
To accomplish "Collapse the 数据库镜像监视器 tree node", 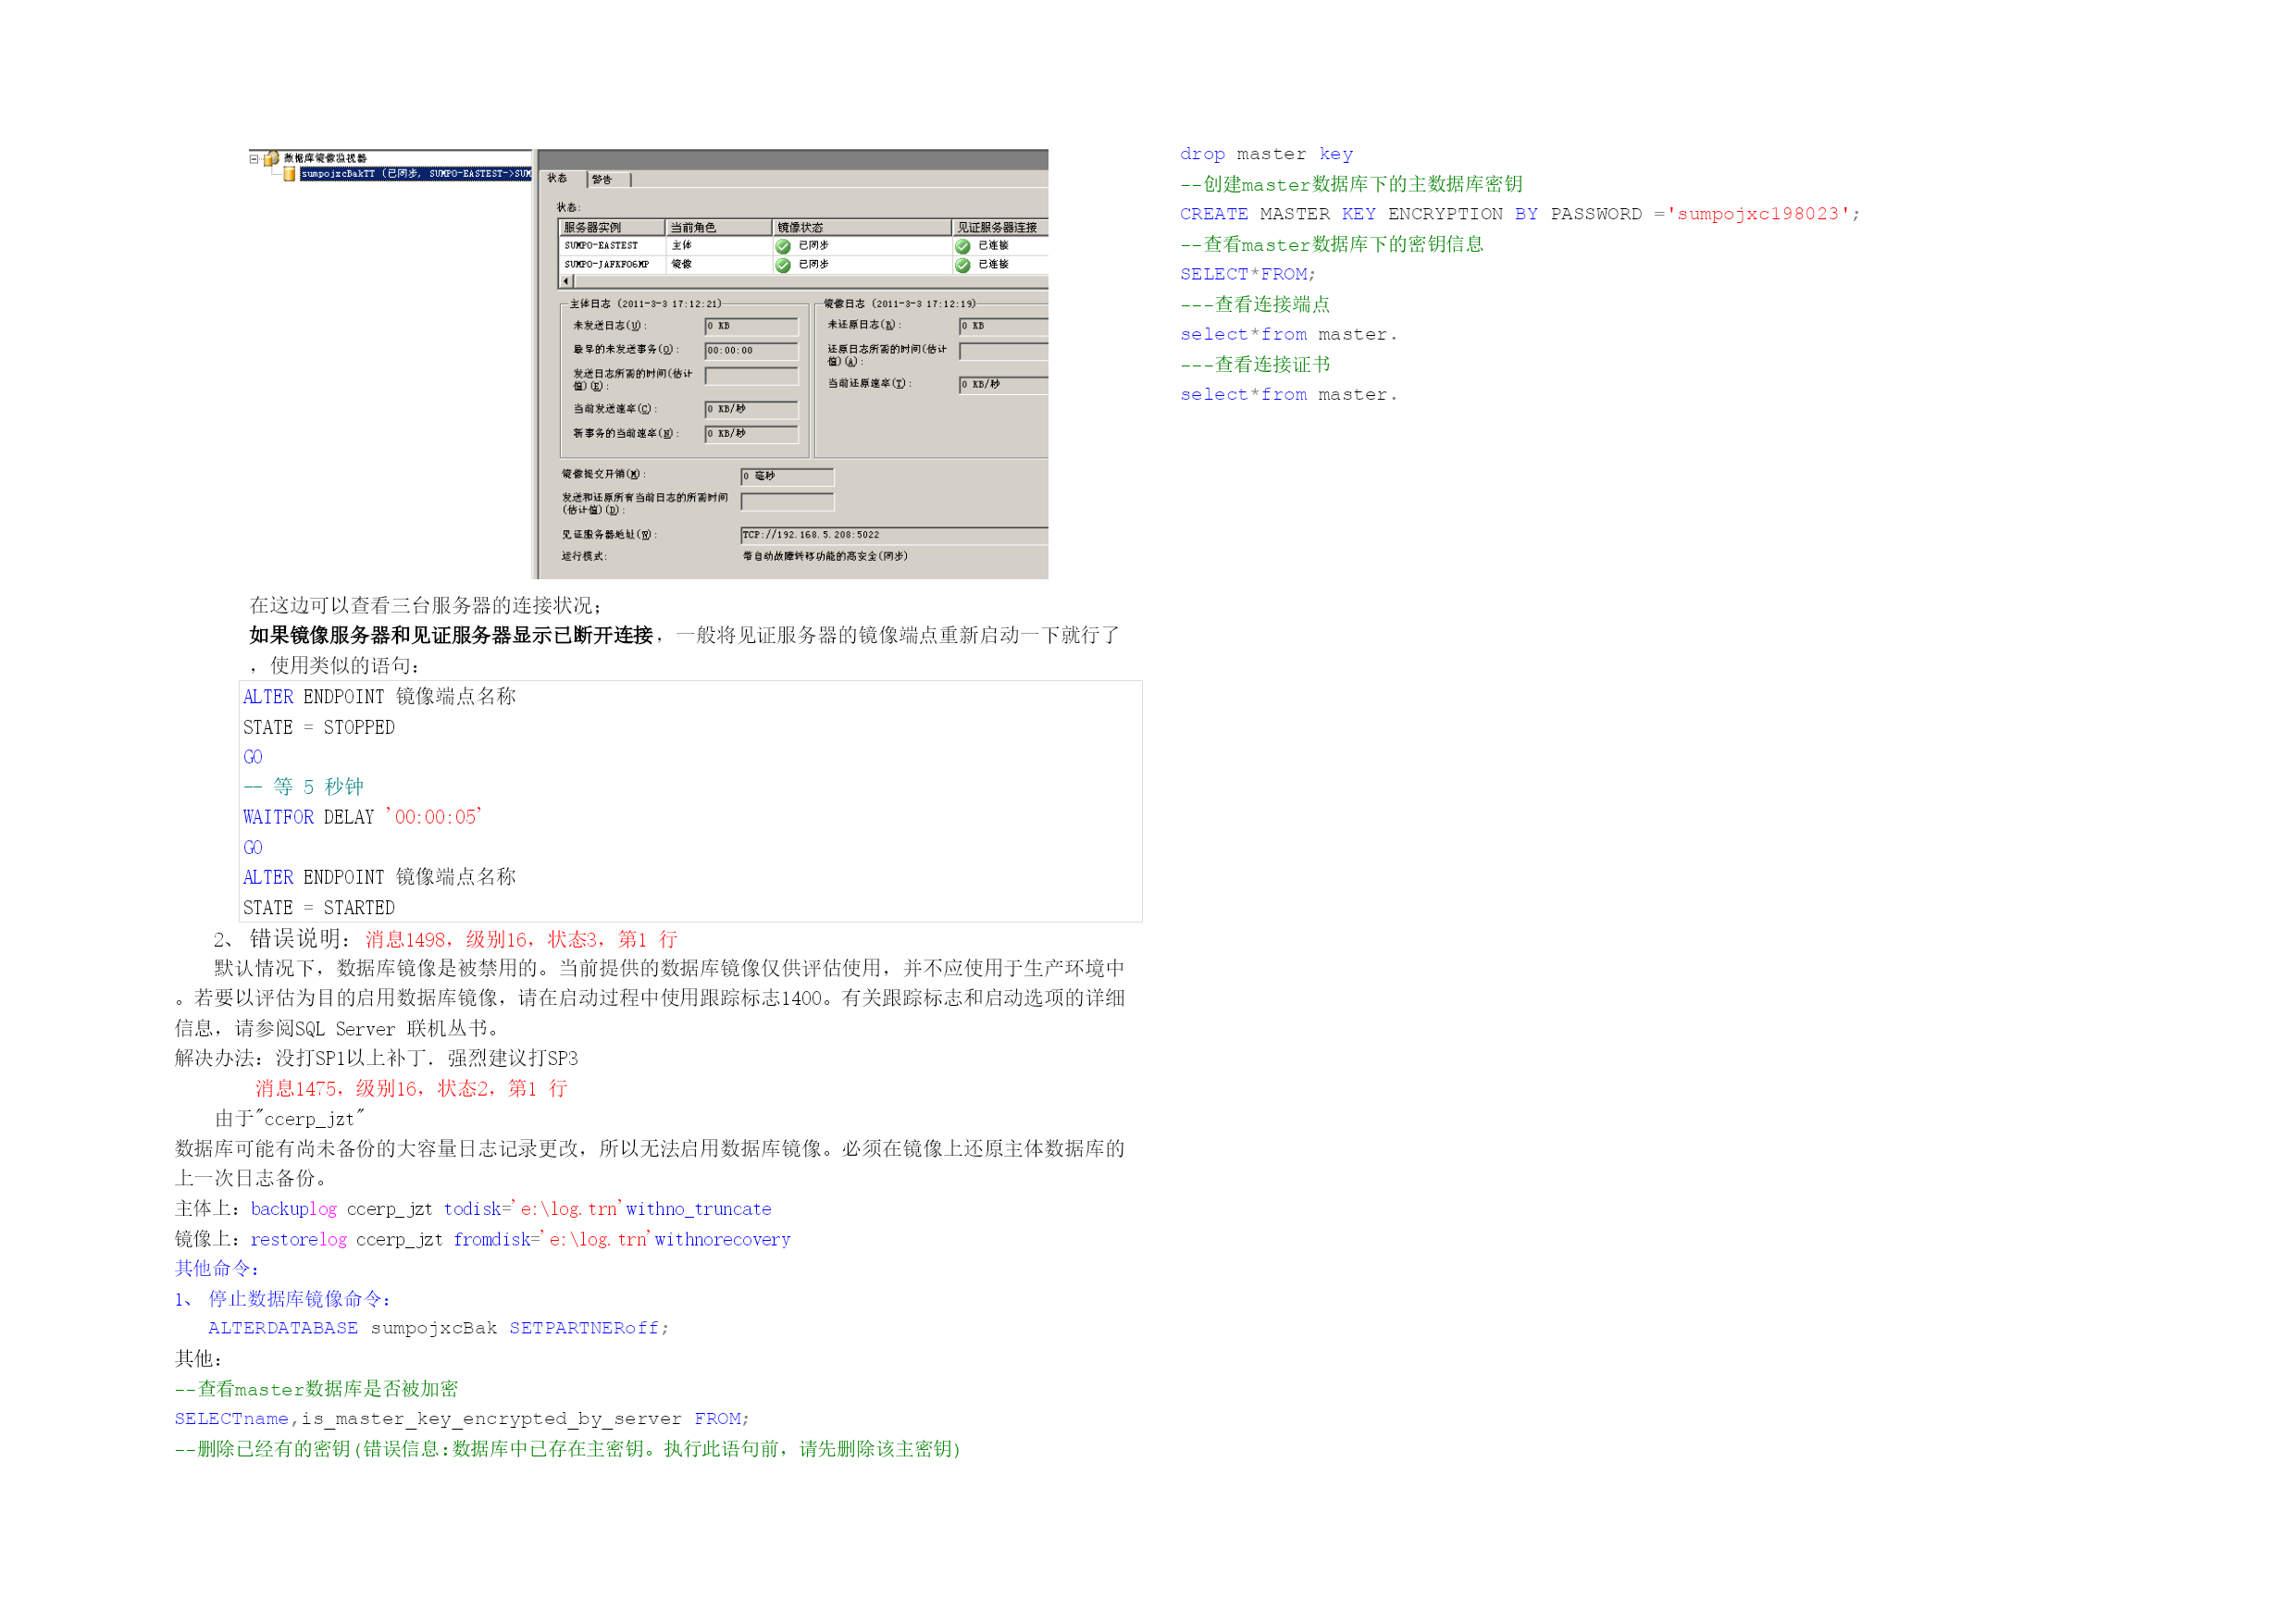I will click(254, 158).
